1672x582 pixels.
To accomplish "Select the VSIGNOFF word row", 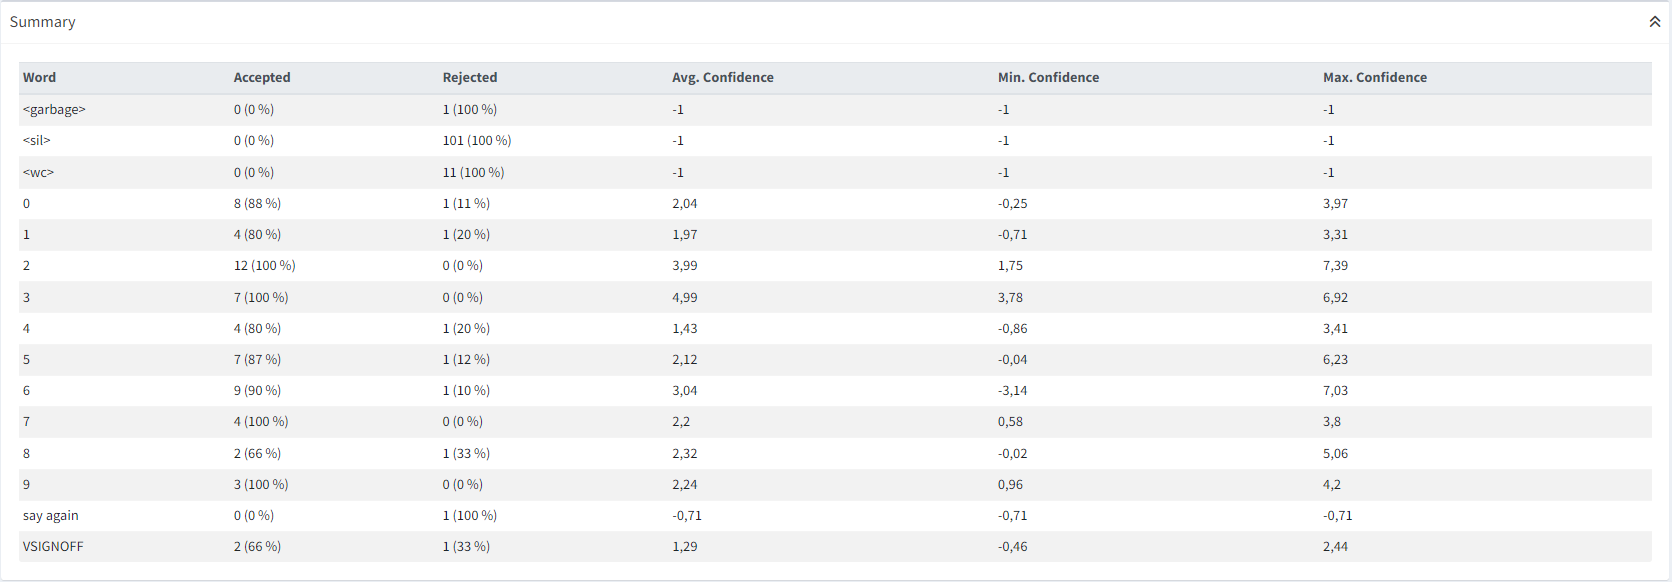I will [835, 547].
